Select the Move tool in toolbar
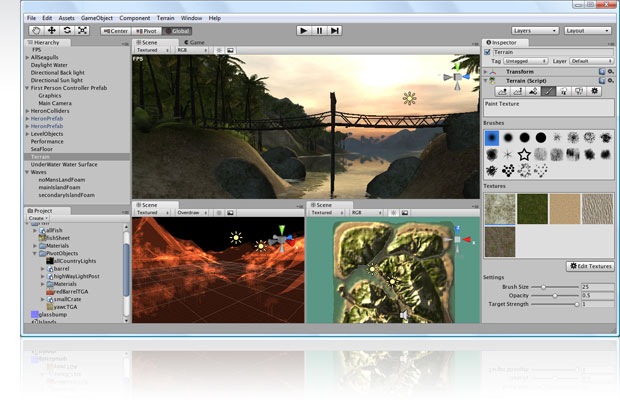The height and width of the screenshot is (400, 620). pos(51,31)
